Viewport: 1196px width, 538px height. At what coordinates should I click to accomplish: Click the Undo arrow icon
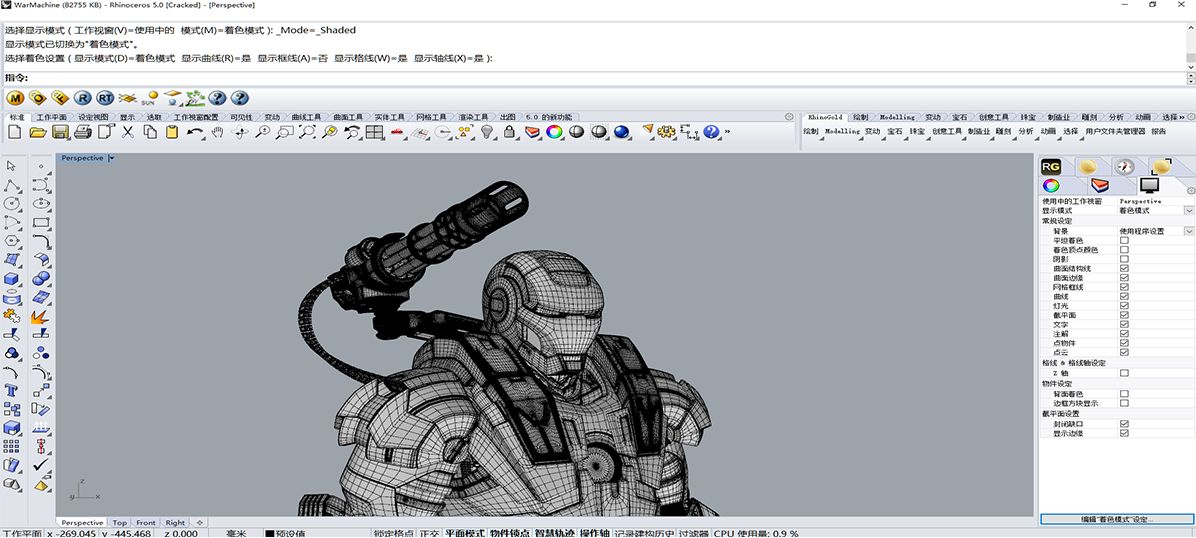[194, 132]
